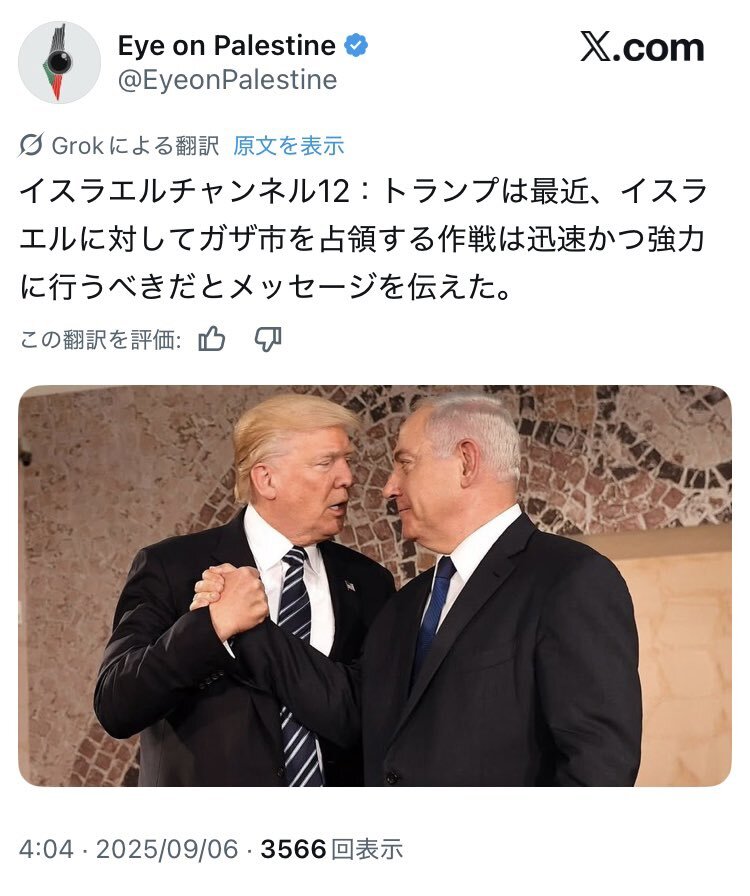
Task: Rate the translation with thumbs down
Action: click(x=268, y=339)
